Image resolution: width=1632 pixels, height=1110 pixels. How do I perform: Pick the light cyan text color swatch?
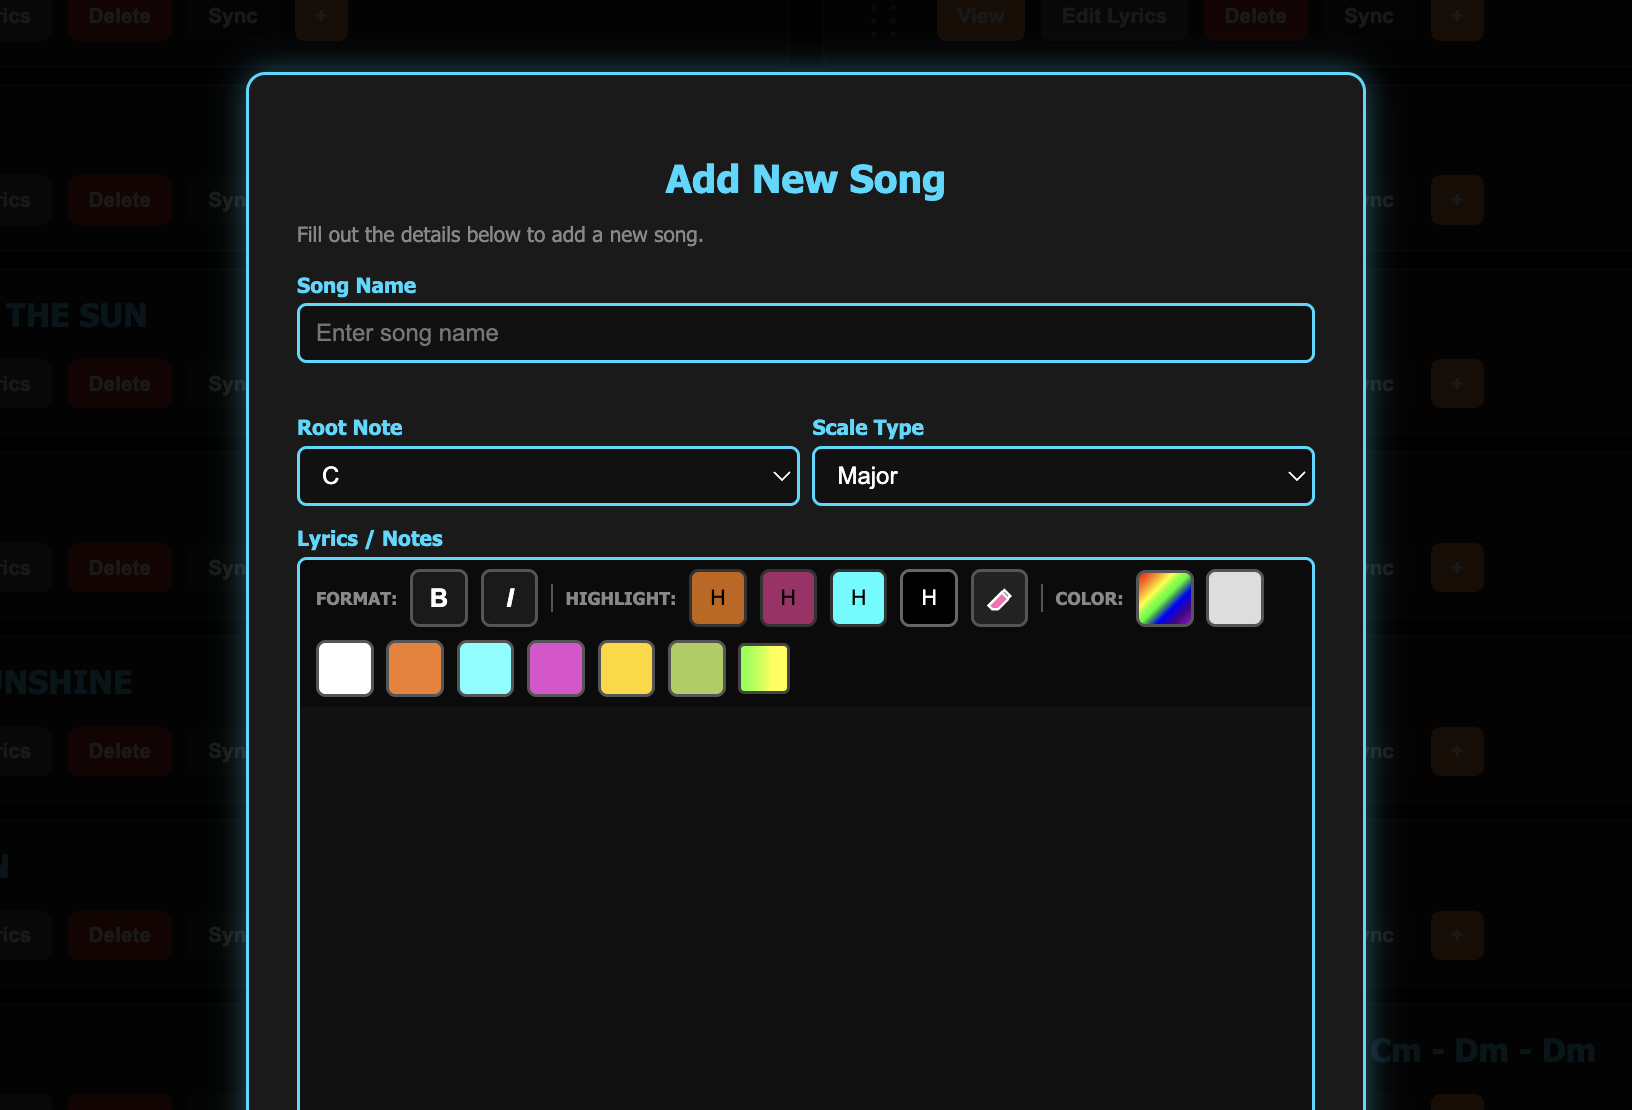(485, 668)
